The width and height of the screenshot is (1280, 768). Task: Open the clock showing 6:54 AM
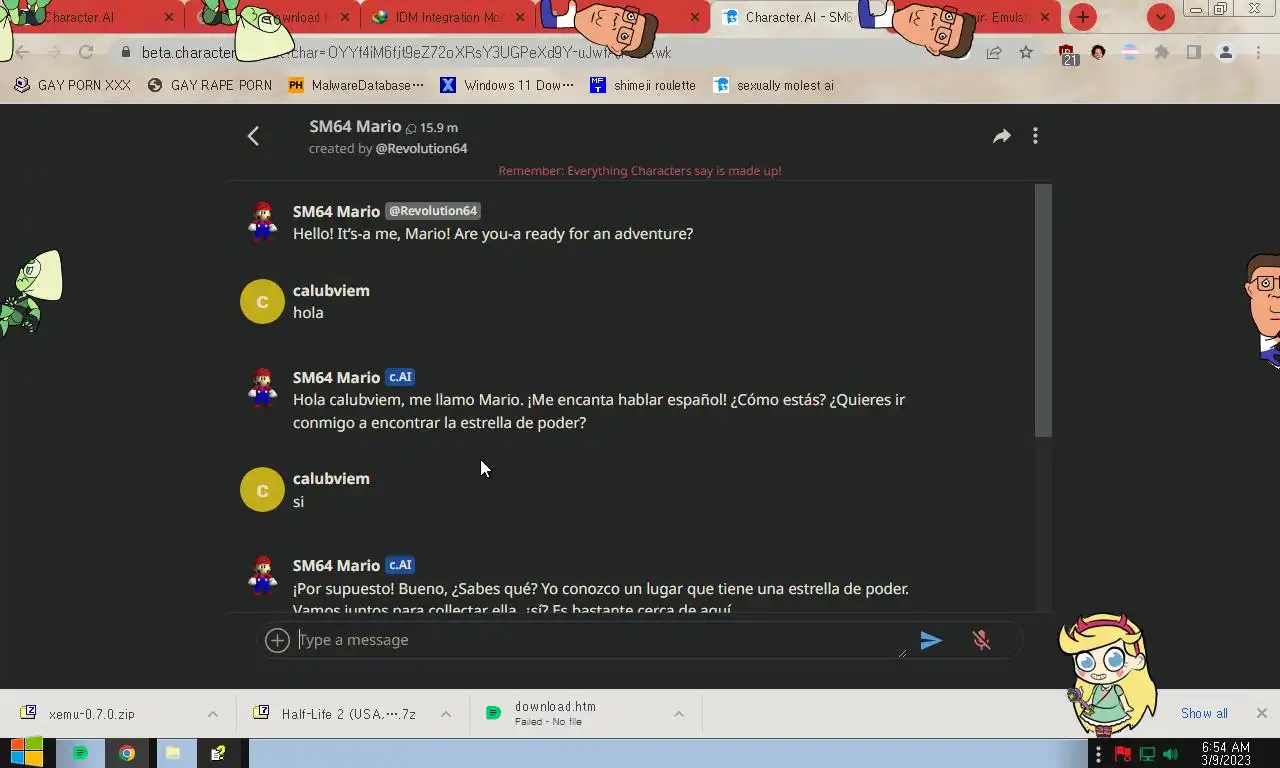coord(1226,754)
